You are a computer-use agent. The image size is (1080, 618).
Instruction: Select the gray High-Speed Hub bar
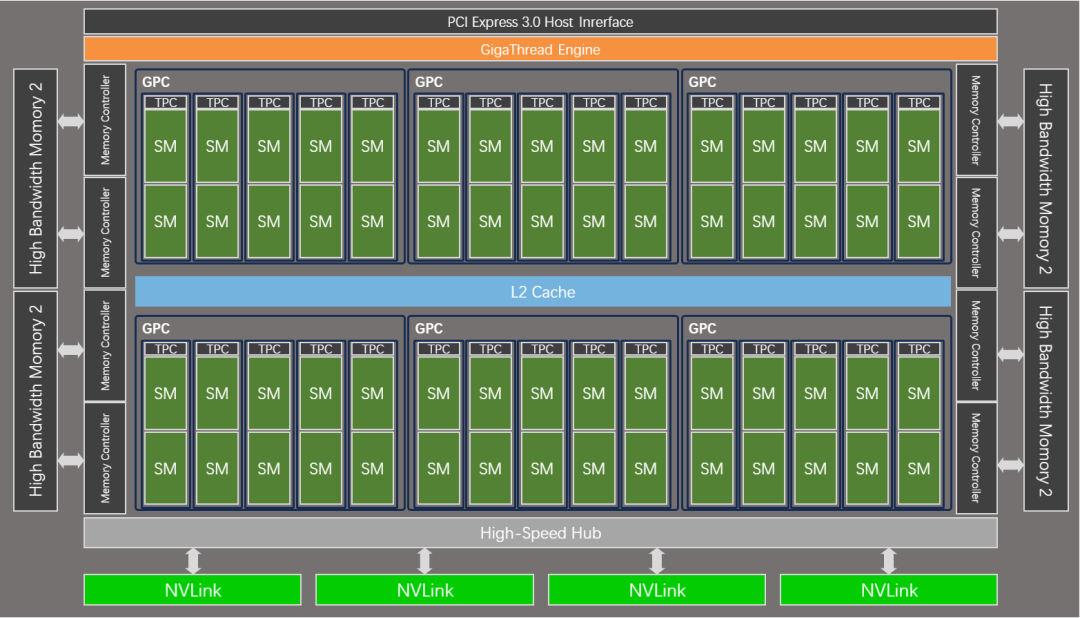coord(540,533)
